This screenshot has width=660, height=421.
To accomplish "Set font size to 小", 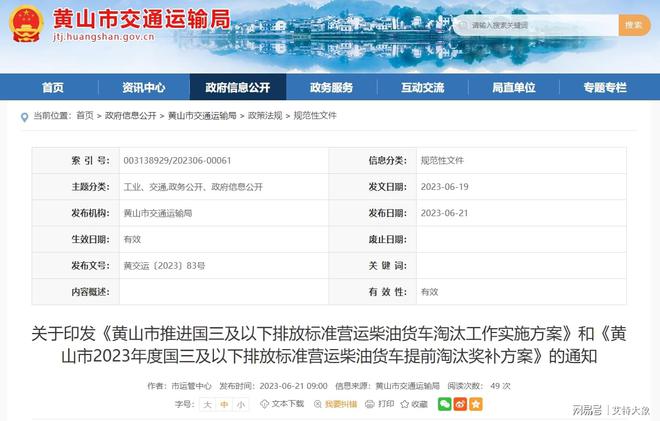I will [240, 404].
